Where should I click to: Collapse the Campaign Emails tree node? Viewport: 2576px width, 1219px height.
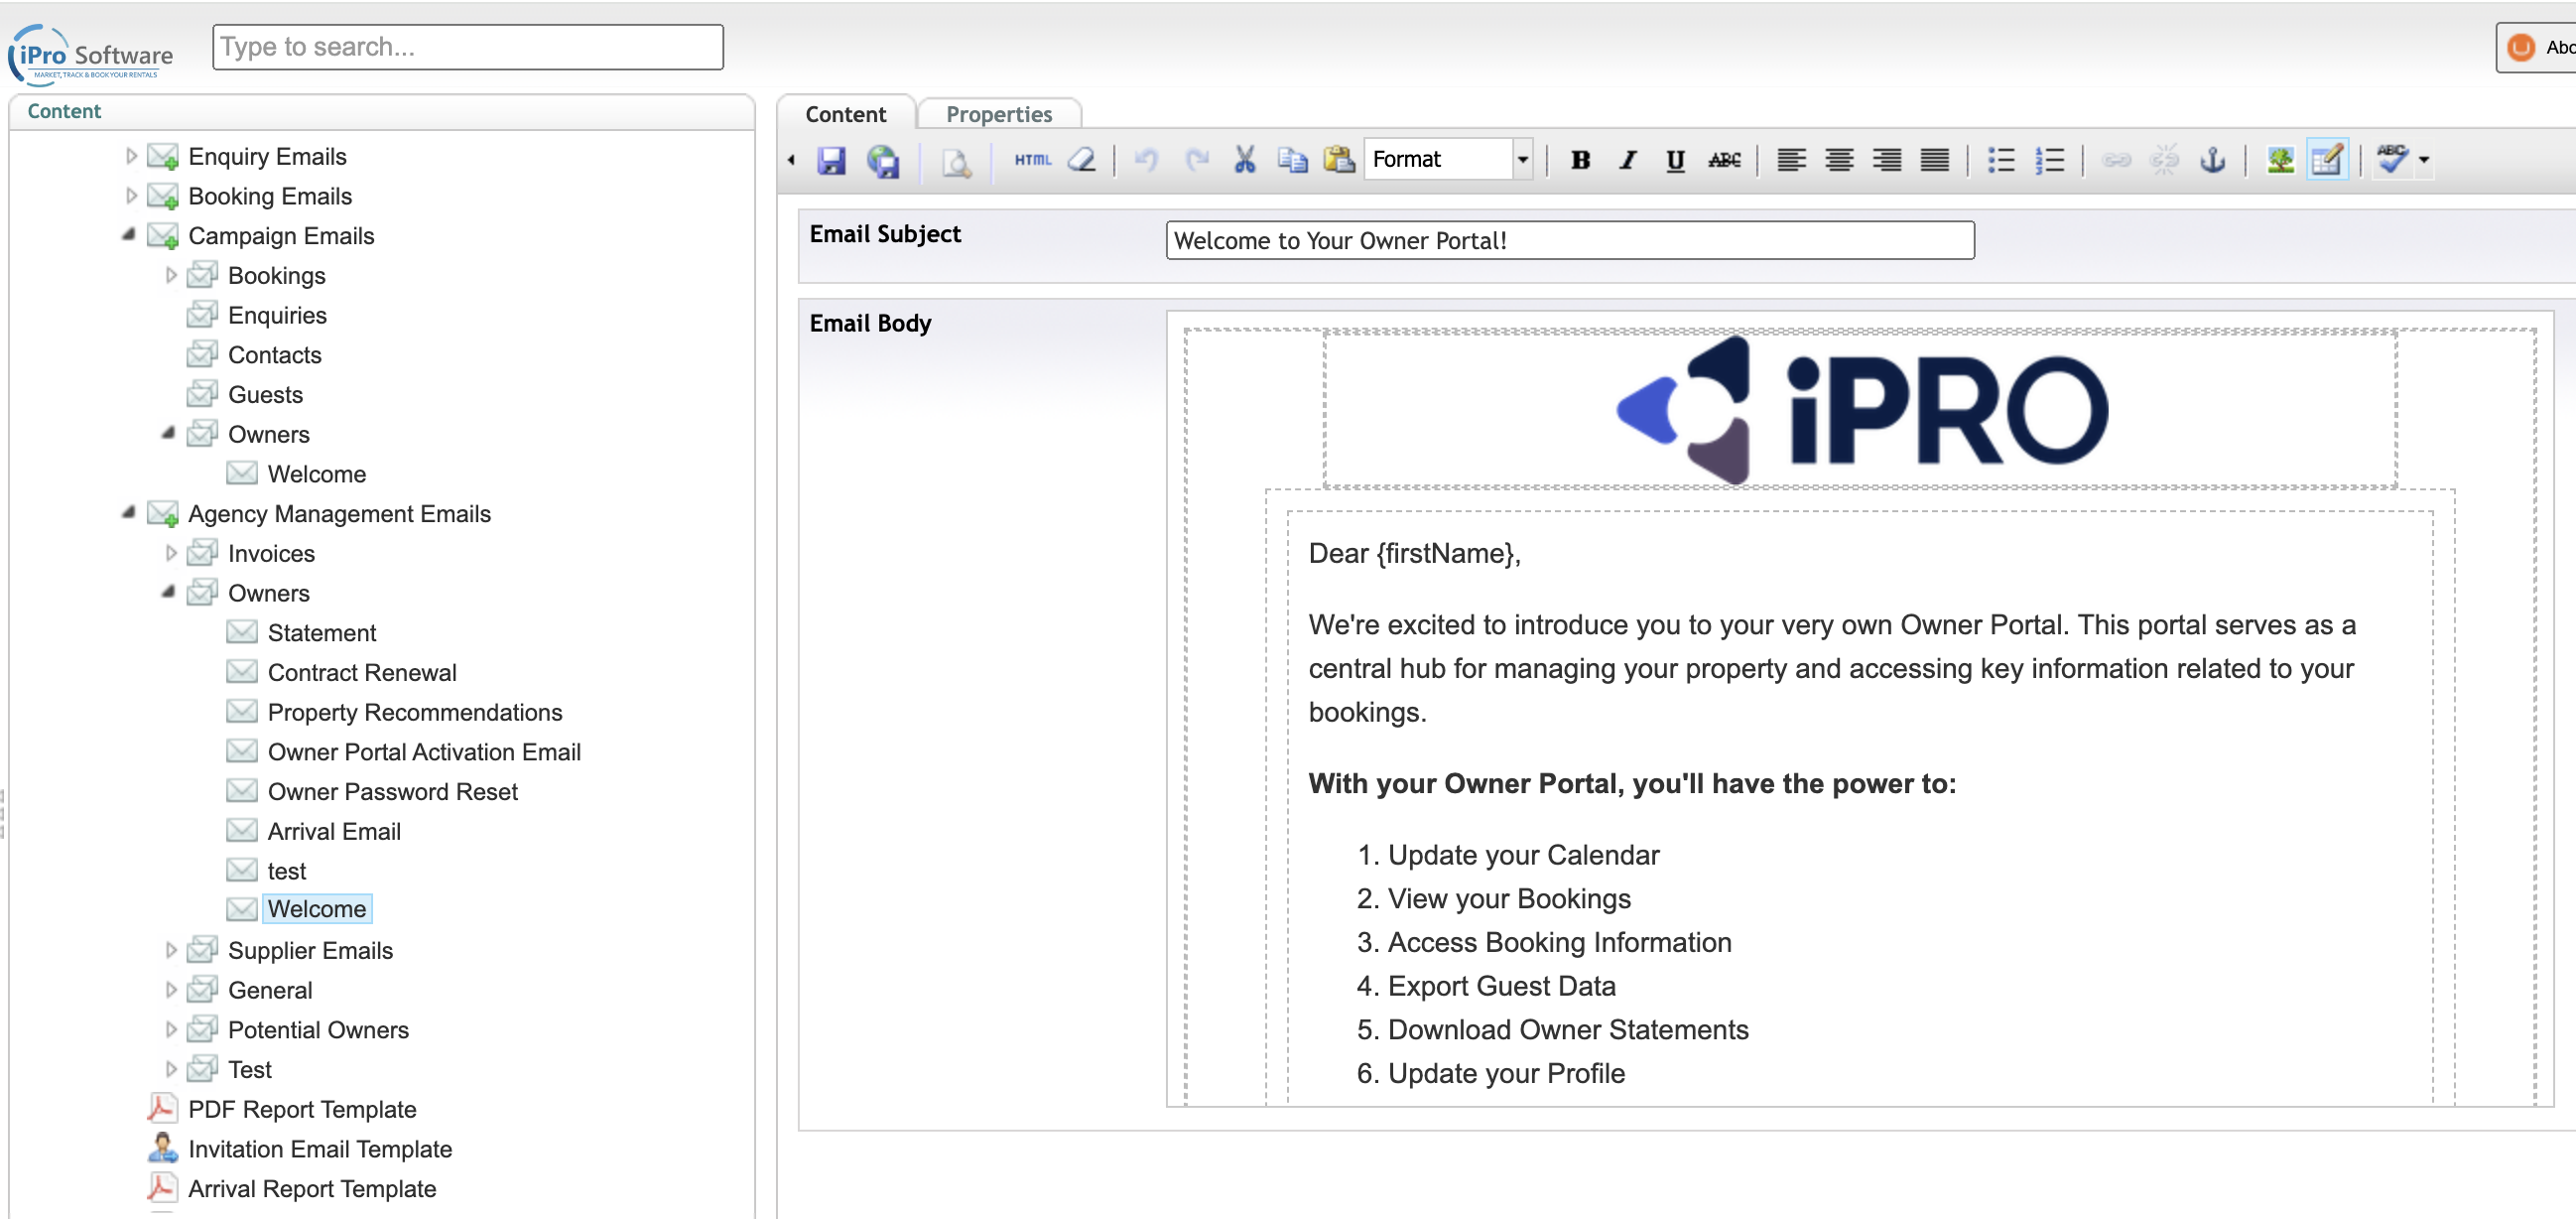click(129, 235)
